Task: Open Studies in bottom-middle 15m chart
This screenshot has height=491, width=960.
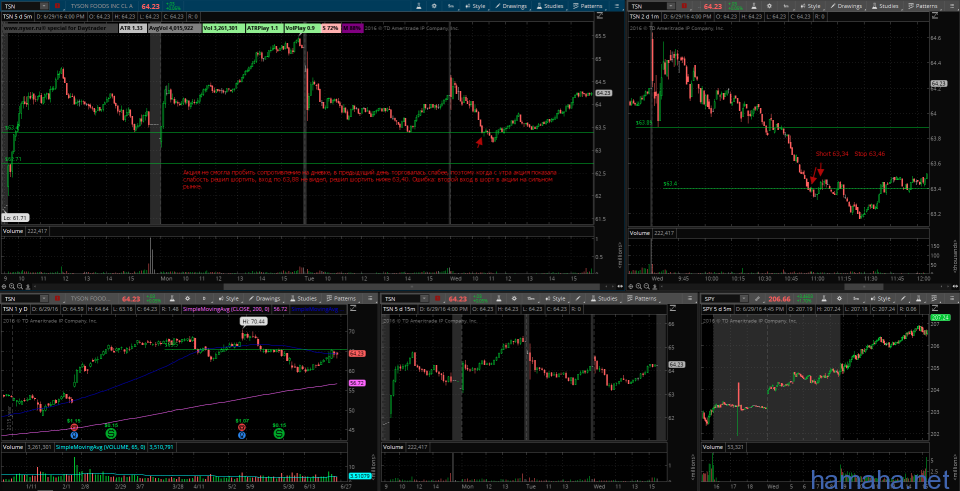Action: [602, 298]
